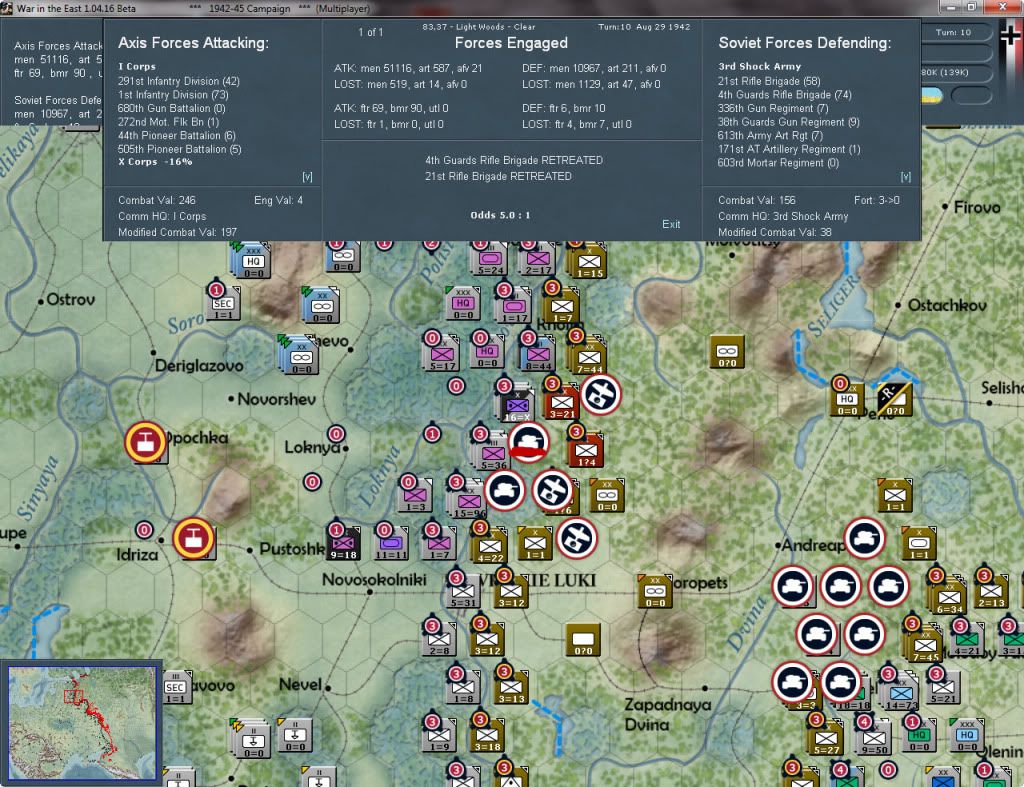1024x787 pixels.
Task: Click the 1st Infantry Division (73) entry
Action: (x=173, y=95)
